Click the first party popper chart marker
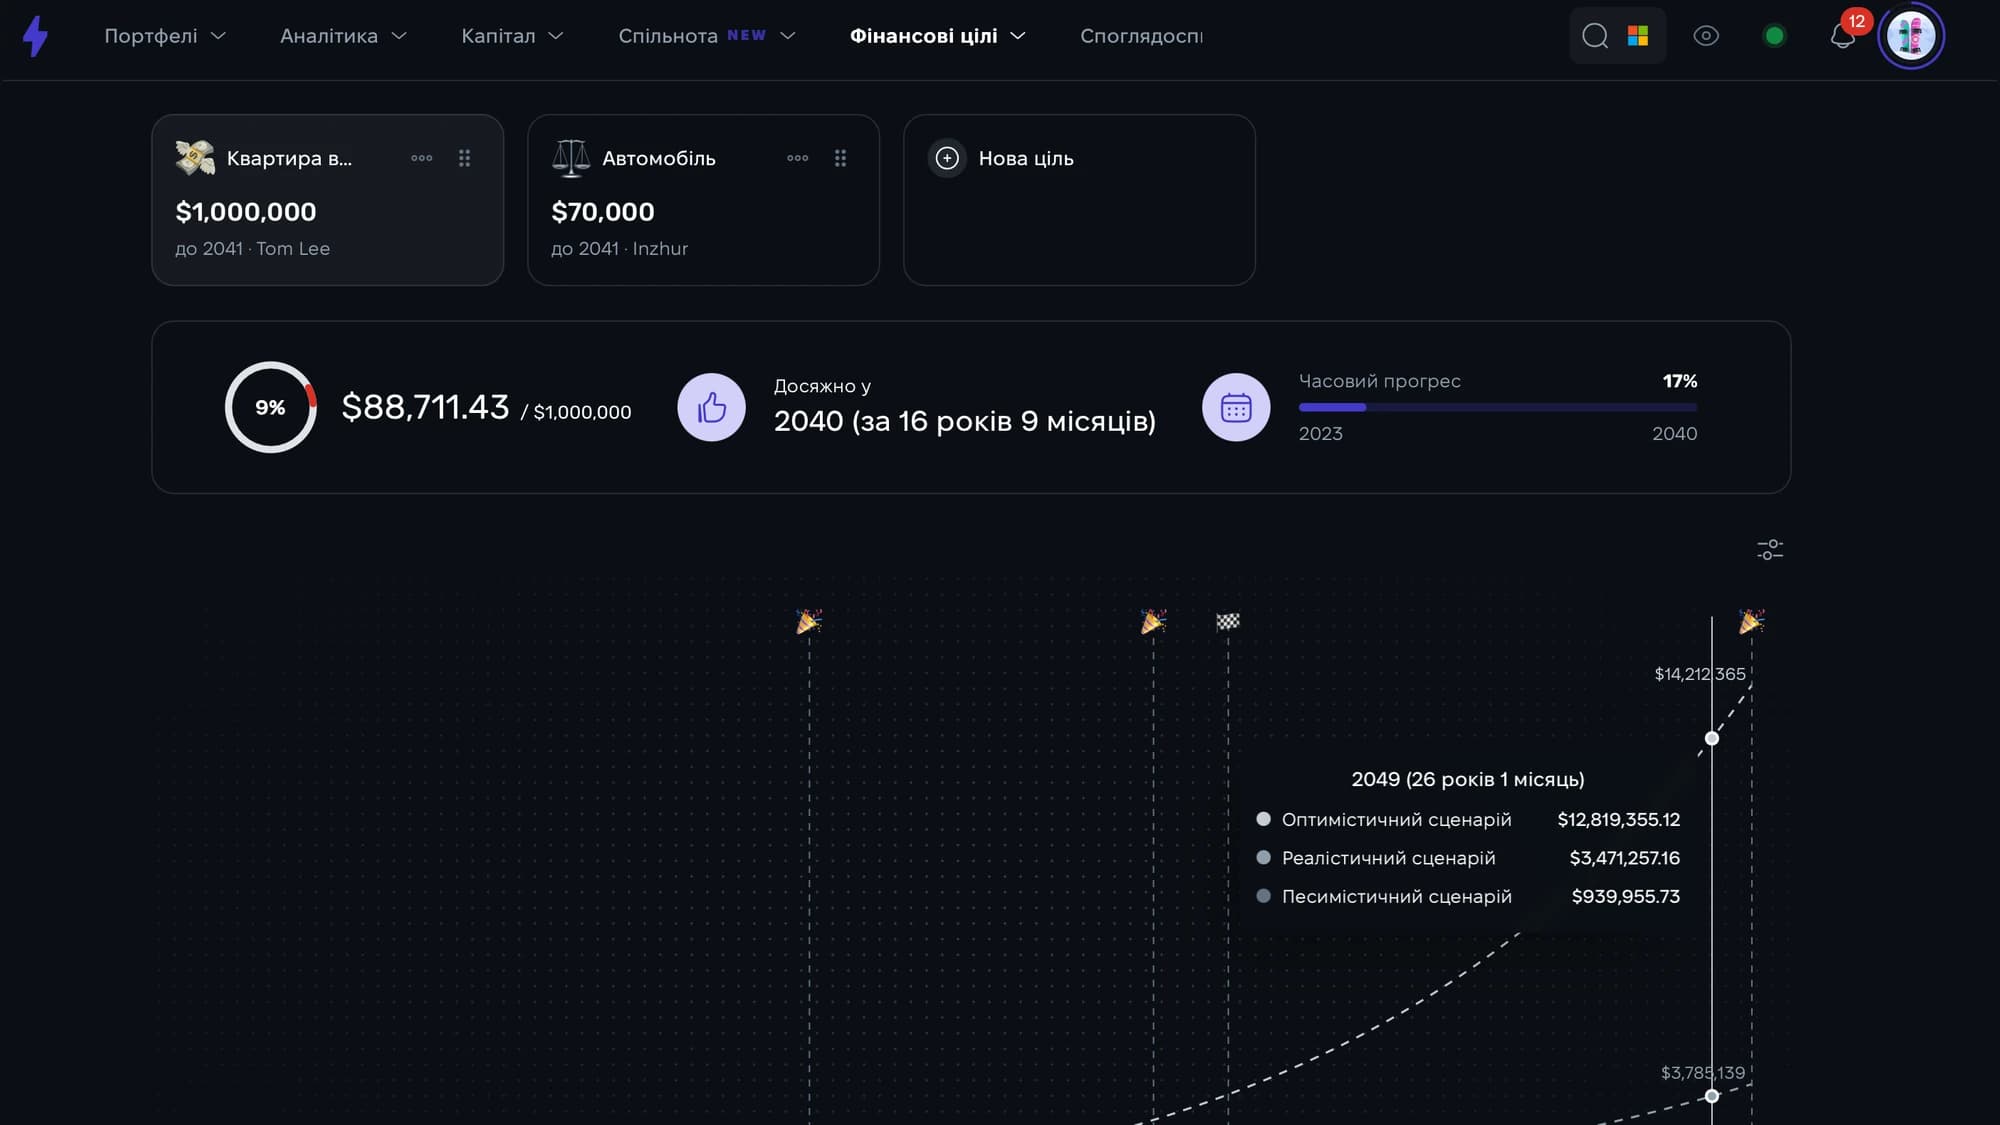This screenshot has width=2000, height=1125. coord(809,622)
